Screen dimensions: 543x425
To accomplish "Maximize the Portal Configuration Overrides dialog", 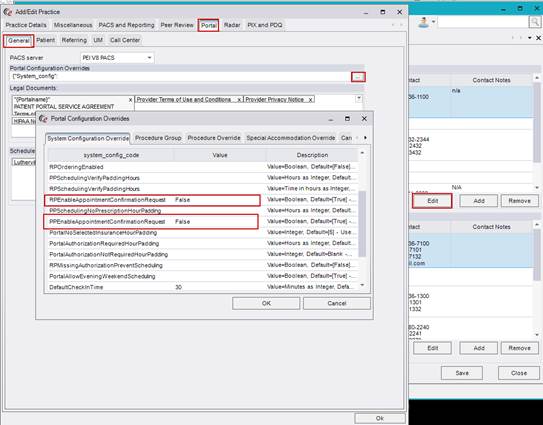I will 347,119.
